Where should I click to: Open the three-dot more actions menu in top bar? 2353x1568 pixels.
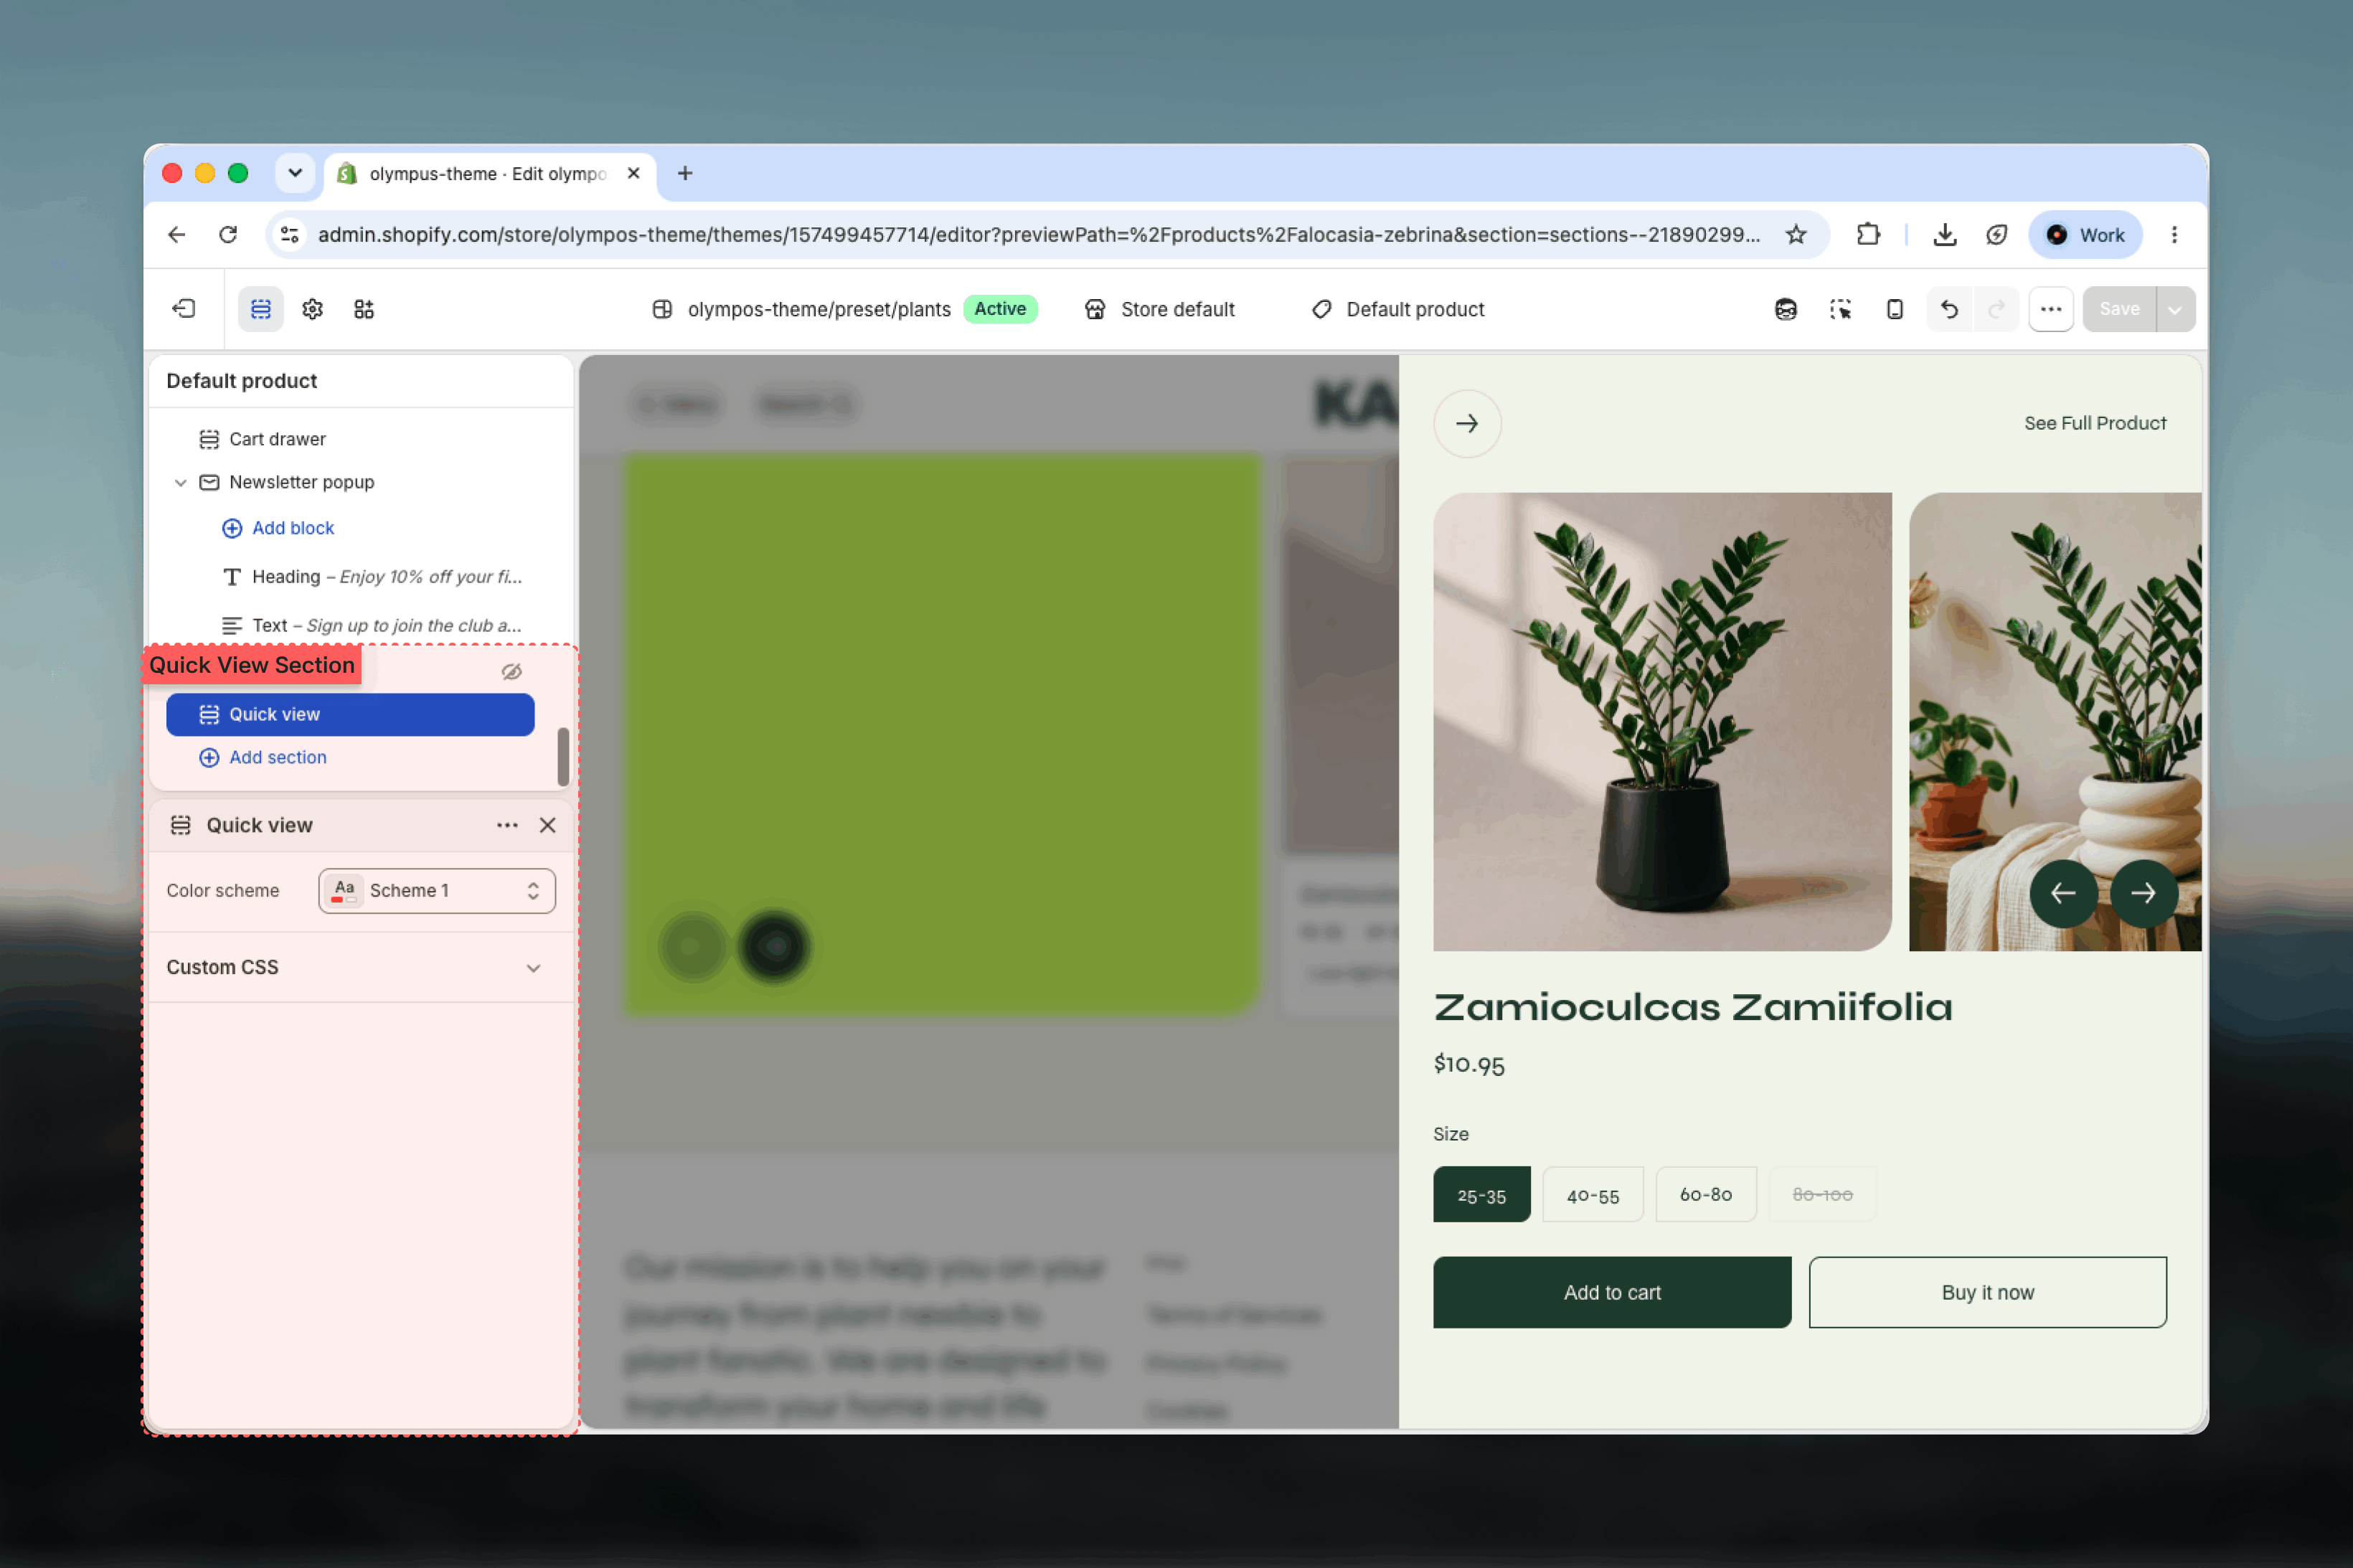click(2051, 309)
